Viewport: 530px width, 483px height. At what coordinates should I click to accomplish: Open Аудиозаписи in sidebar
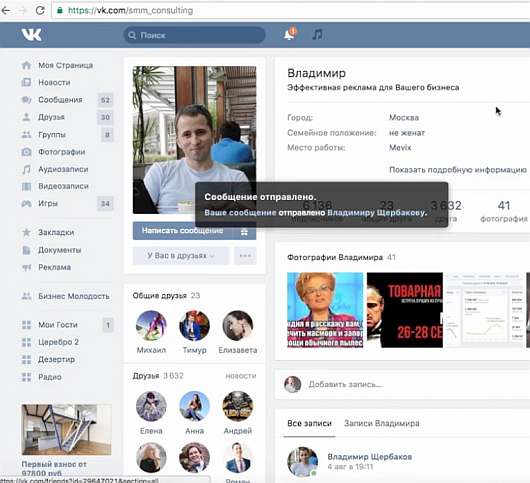pyautogui.click(x=63, y=169)
